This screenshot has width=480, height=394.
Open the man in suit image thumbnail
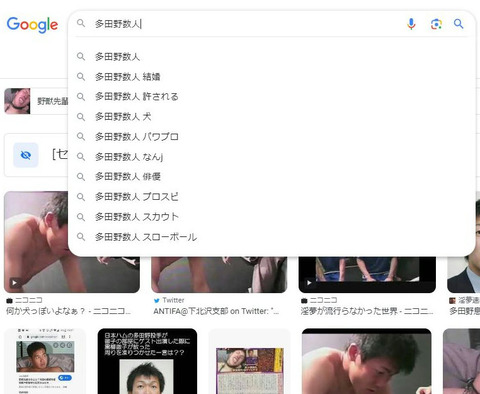[464, 242]
